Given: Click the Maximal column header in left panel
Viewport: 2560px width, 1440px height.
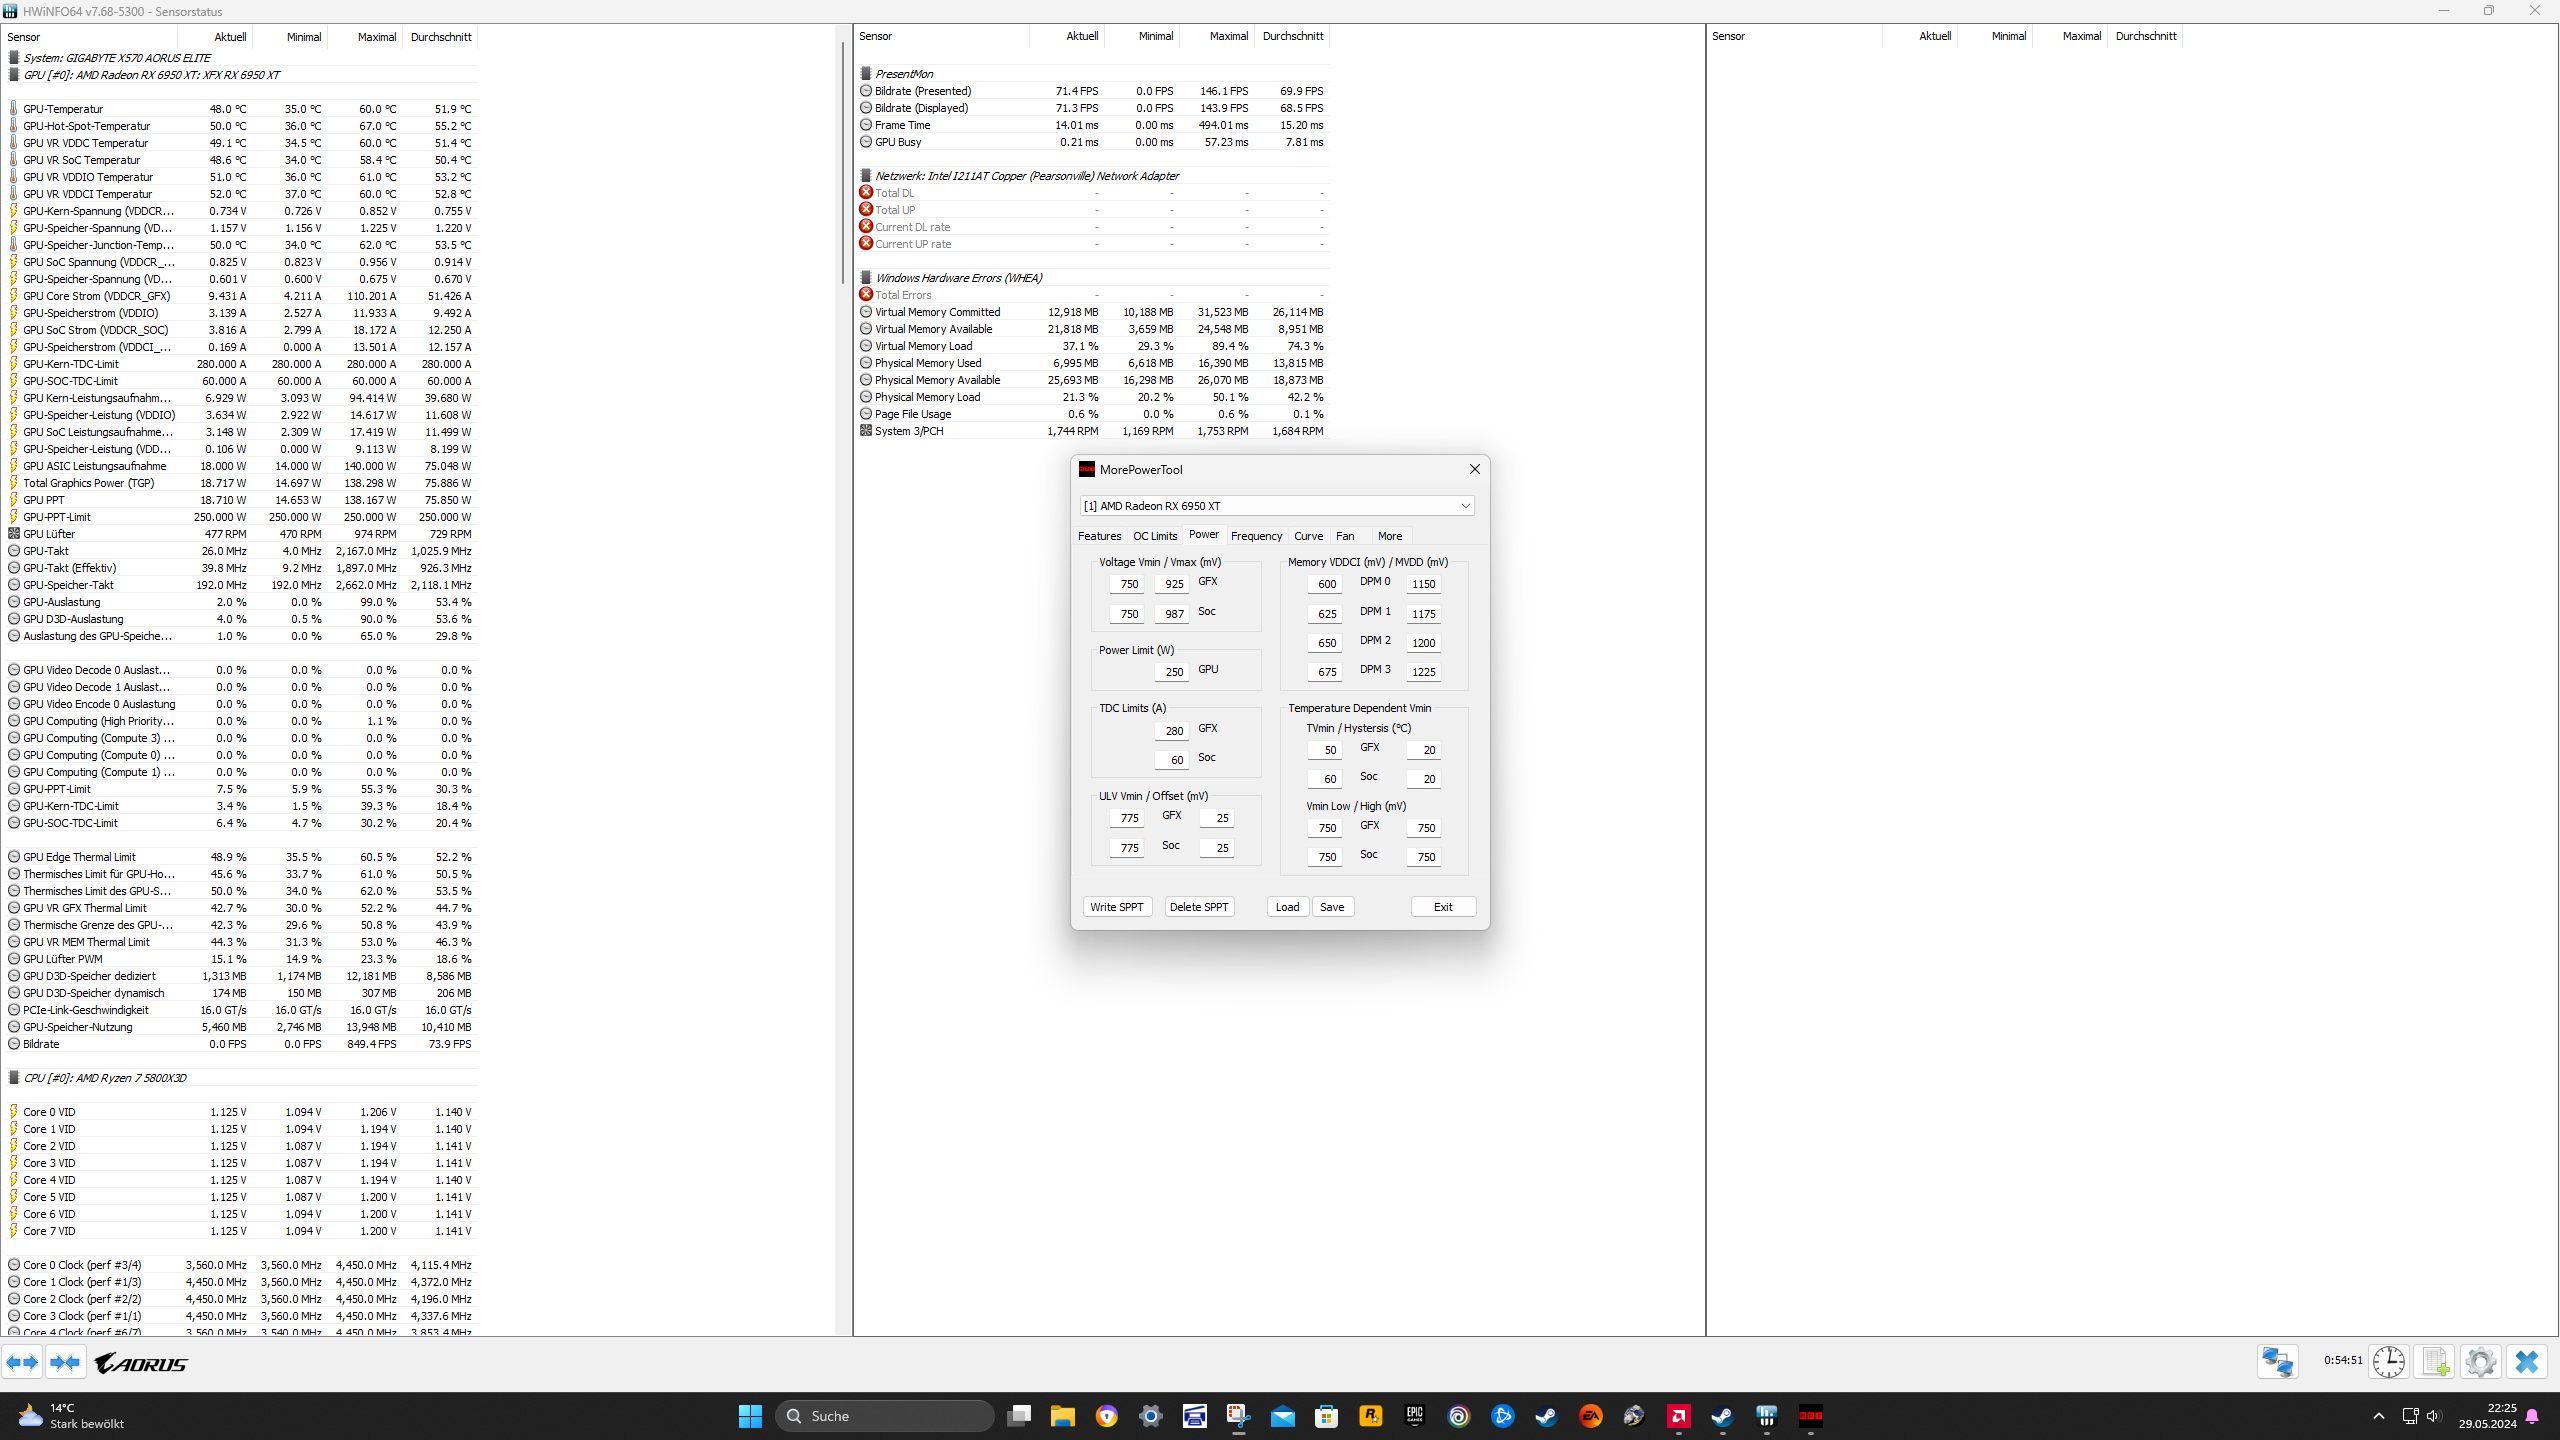Looking at the screenshot, I should point(376,37).
